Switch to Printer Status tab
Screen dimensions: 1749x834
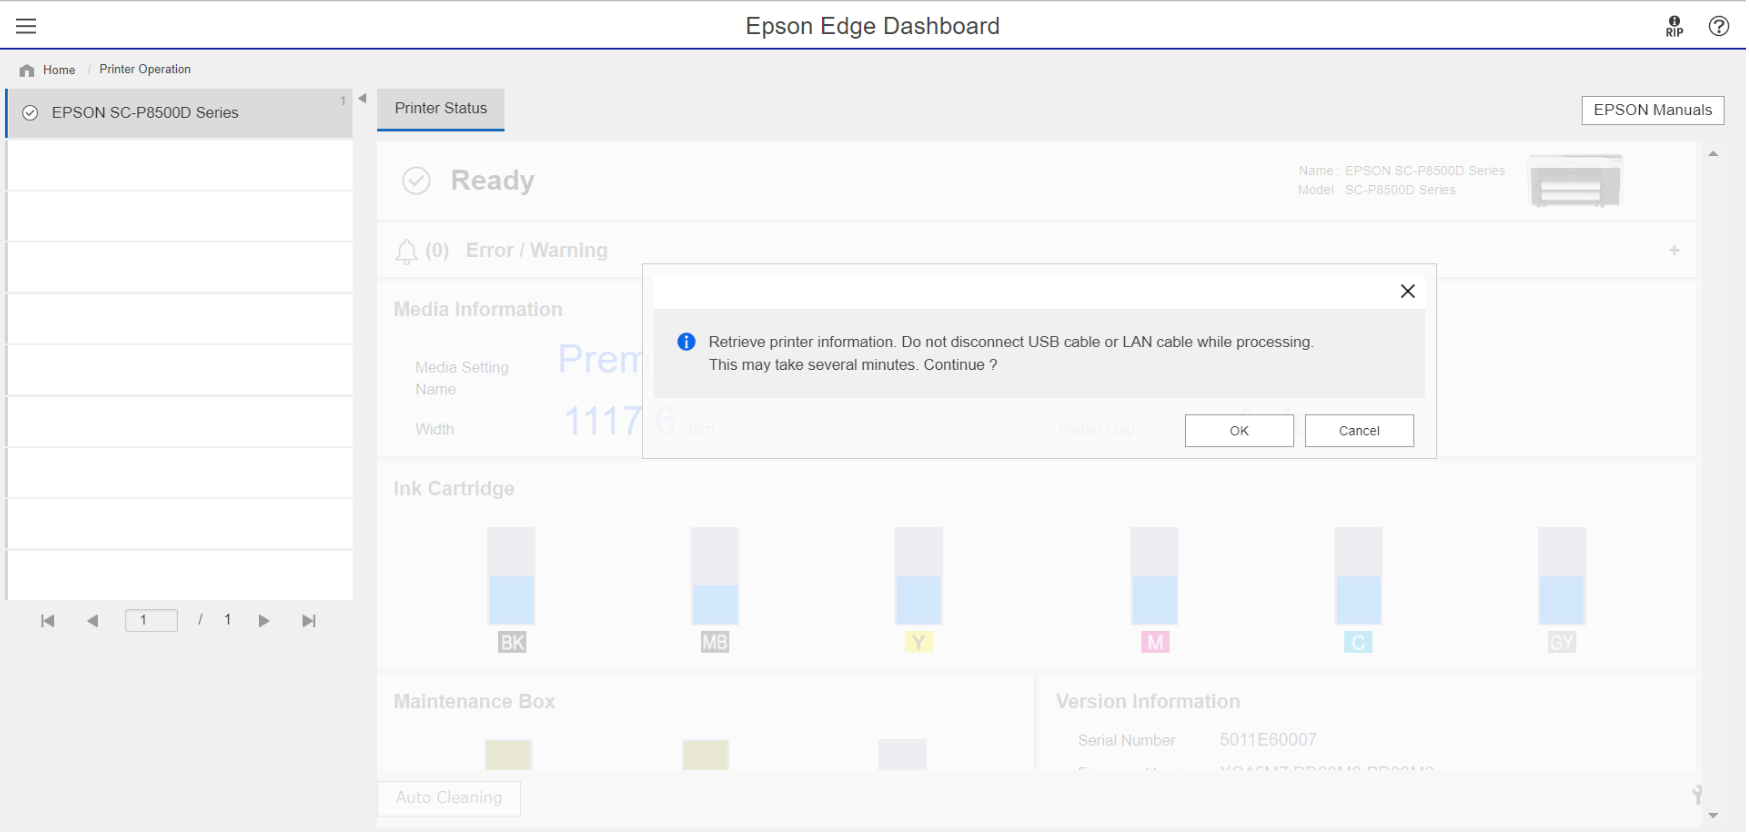click(441, 109)
